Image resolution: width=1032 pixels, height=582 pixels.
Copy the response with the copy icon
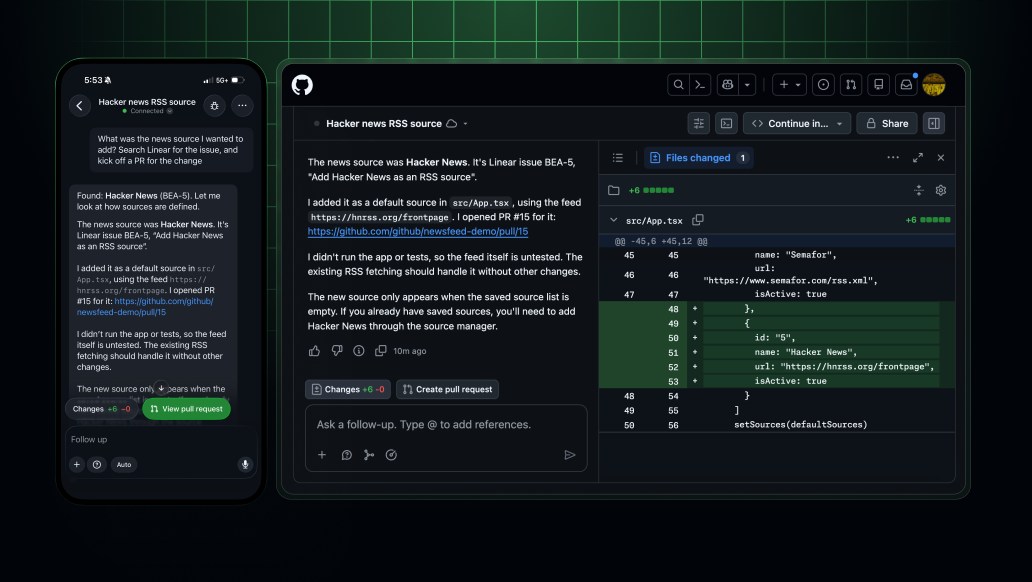(x=380, y=351)
